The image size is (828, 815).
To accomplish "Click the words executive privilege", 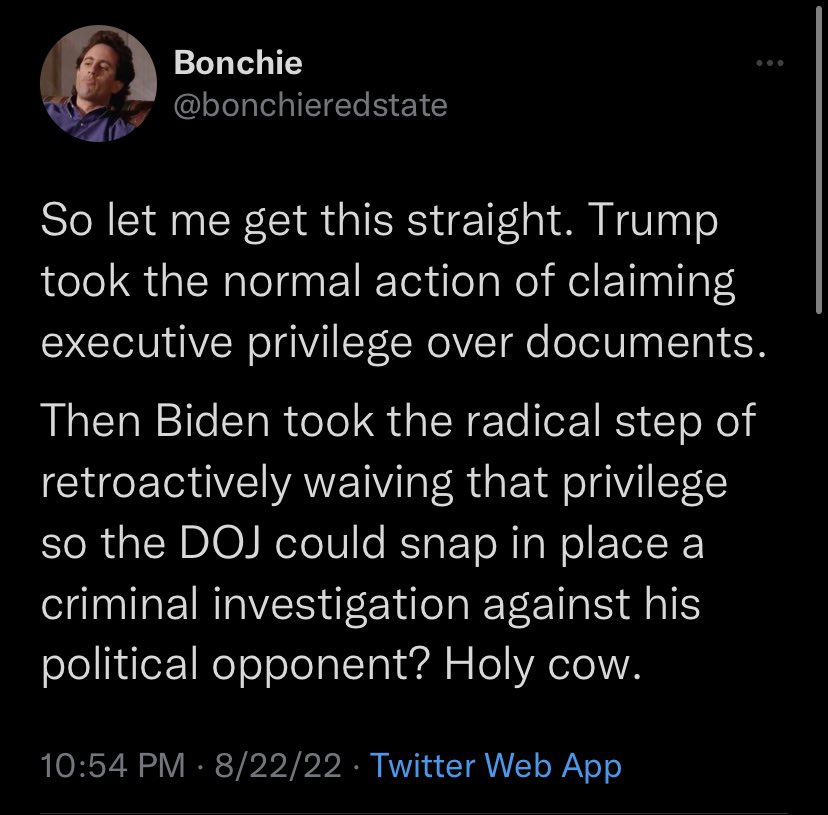I will pos(227,344).
